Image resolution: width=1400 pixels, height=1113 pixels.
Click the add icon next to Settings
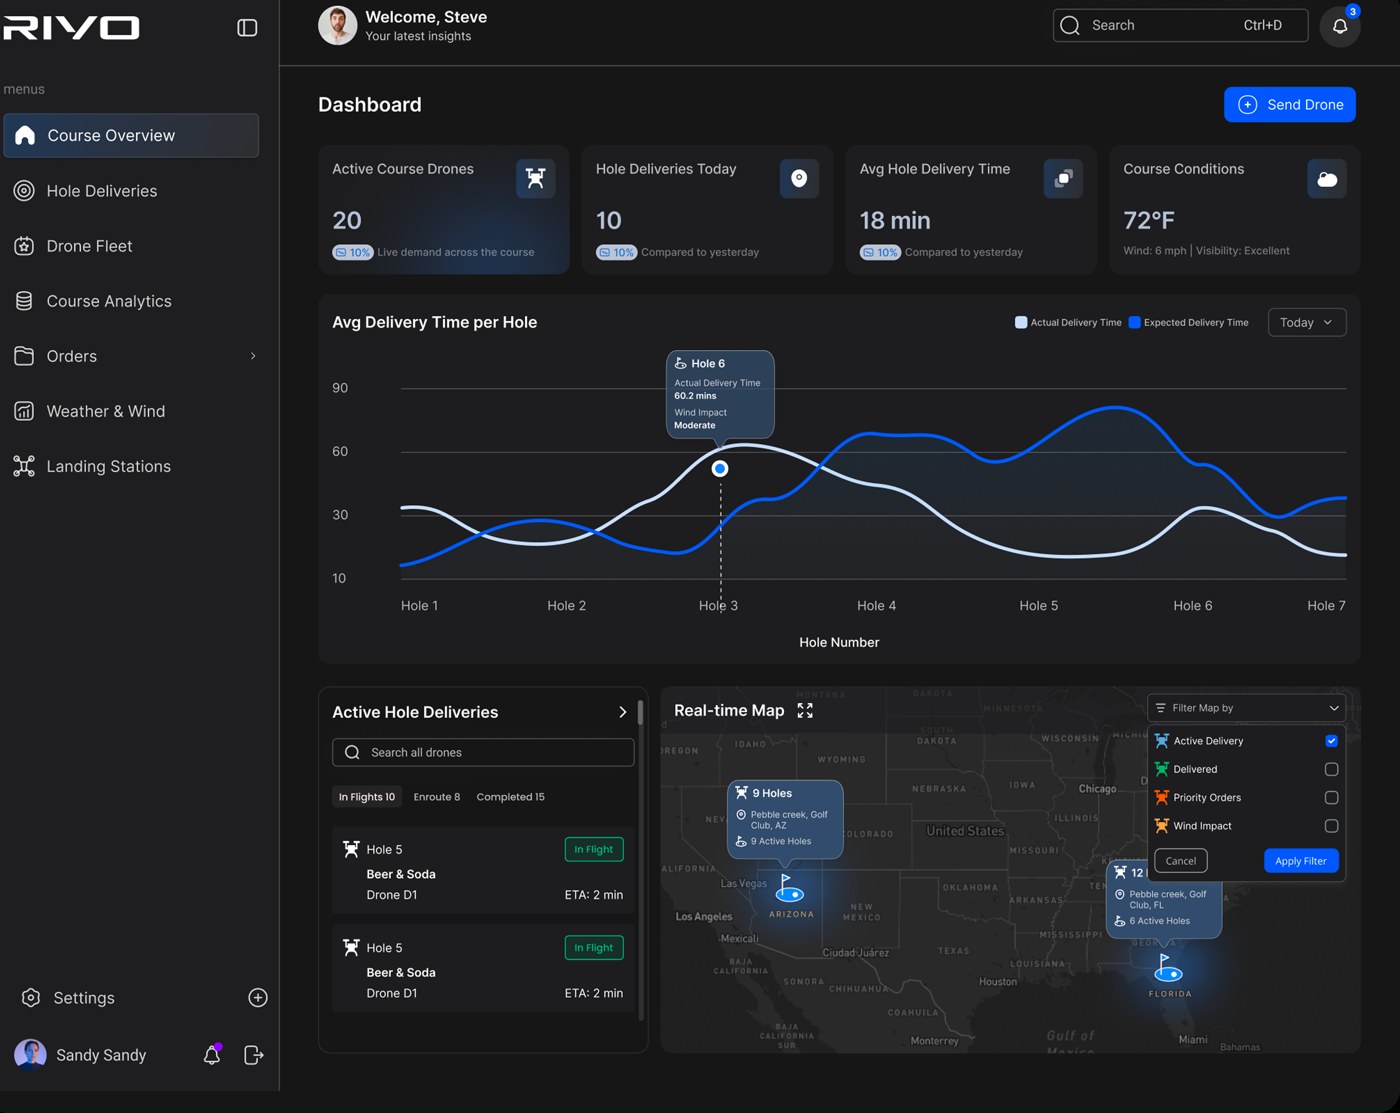pyautogui.click(x=258, y=997)
